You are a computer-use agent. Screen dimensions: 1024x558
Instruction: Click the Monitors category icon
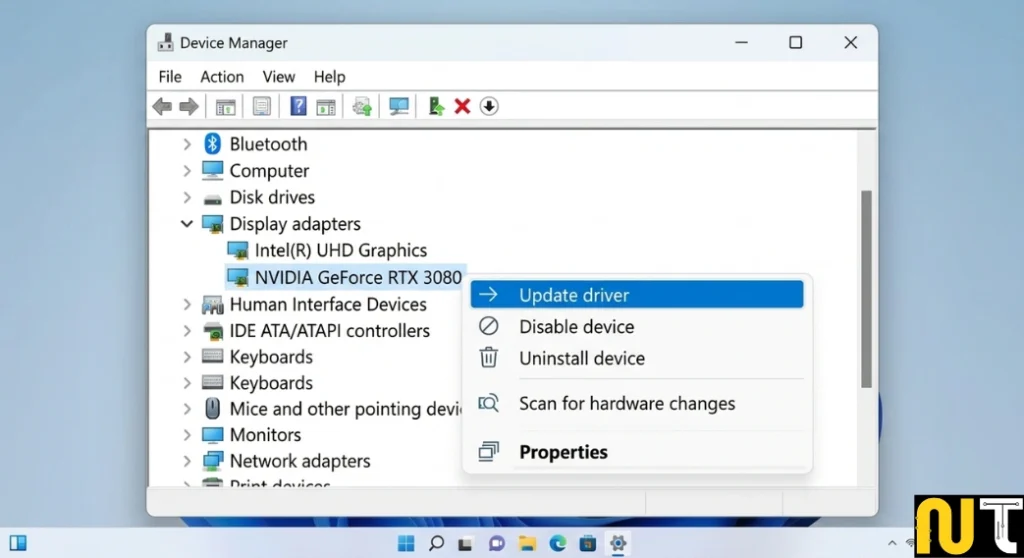(x=212, y=435)
